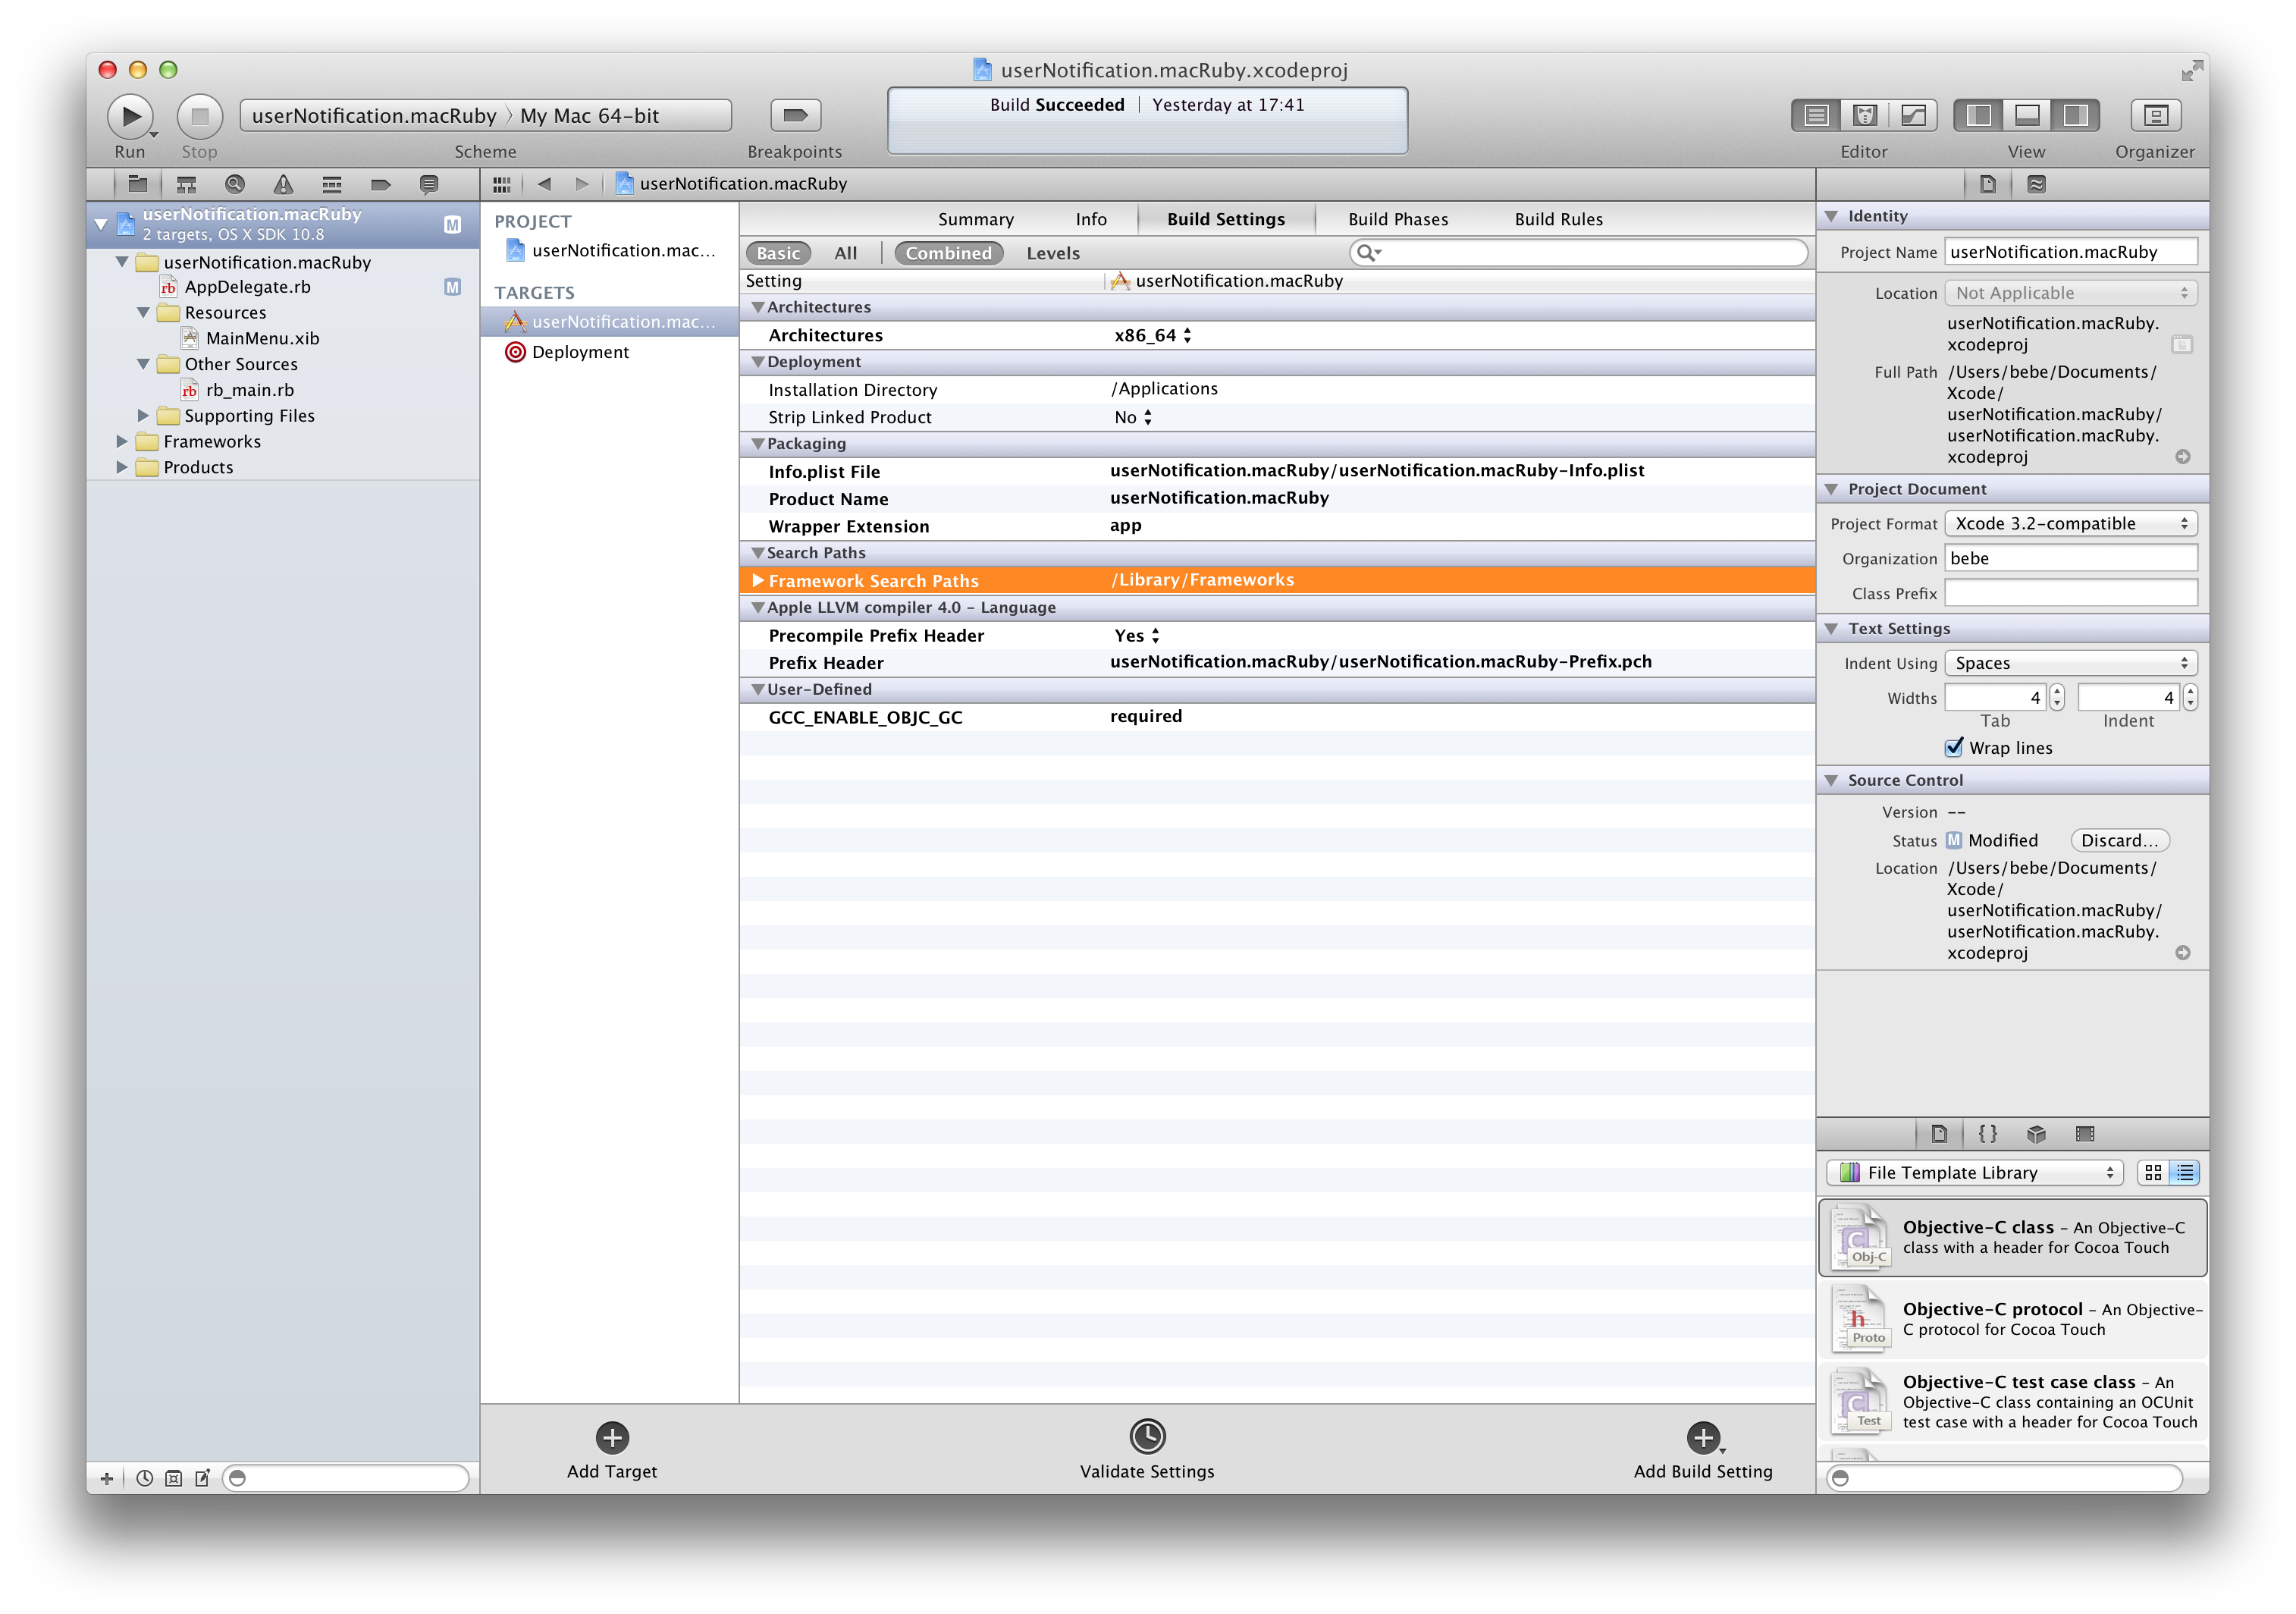The width and height of the screenshot is (2296, 1614).
Task: Select the Combined view option
Action: (949, 253)
